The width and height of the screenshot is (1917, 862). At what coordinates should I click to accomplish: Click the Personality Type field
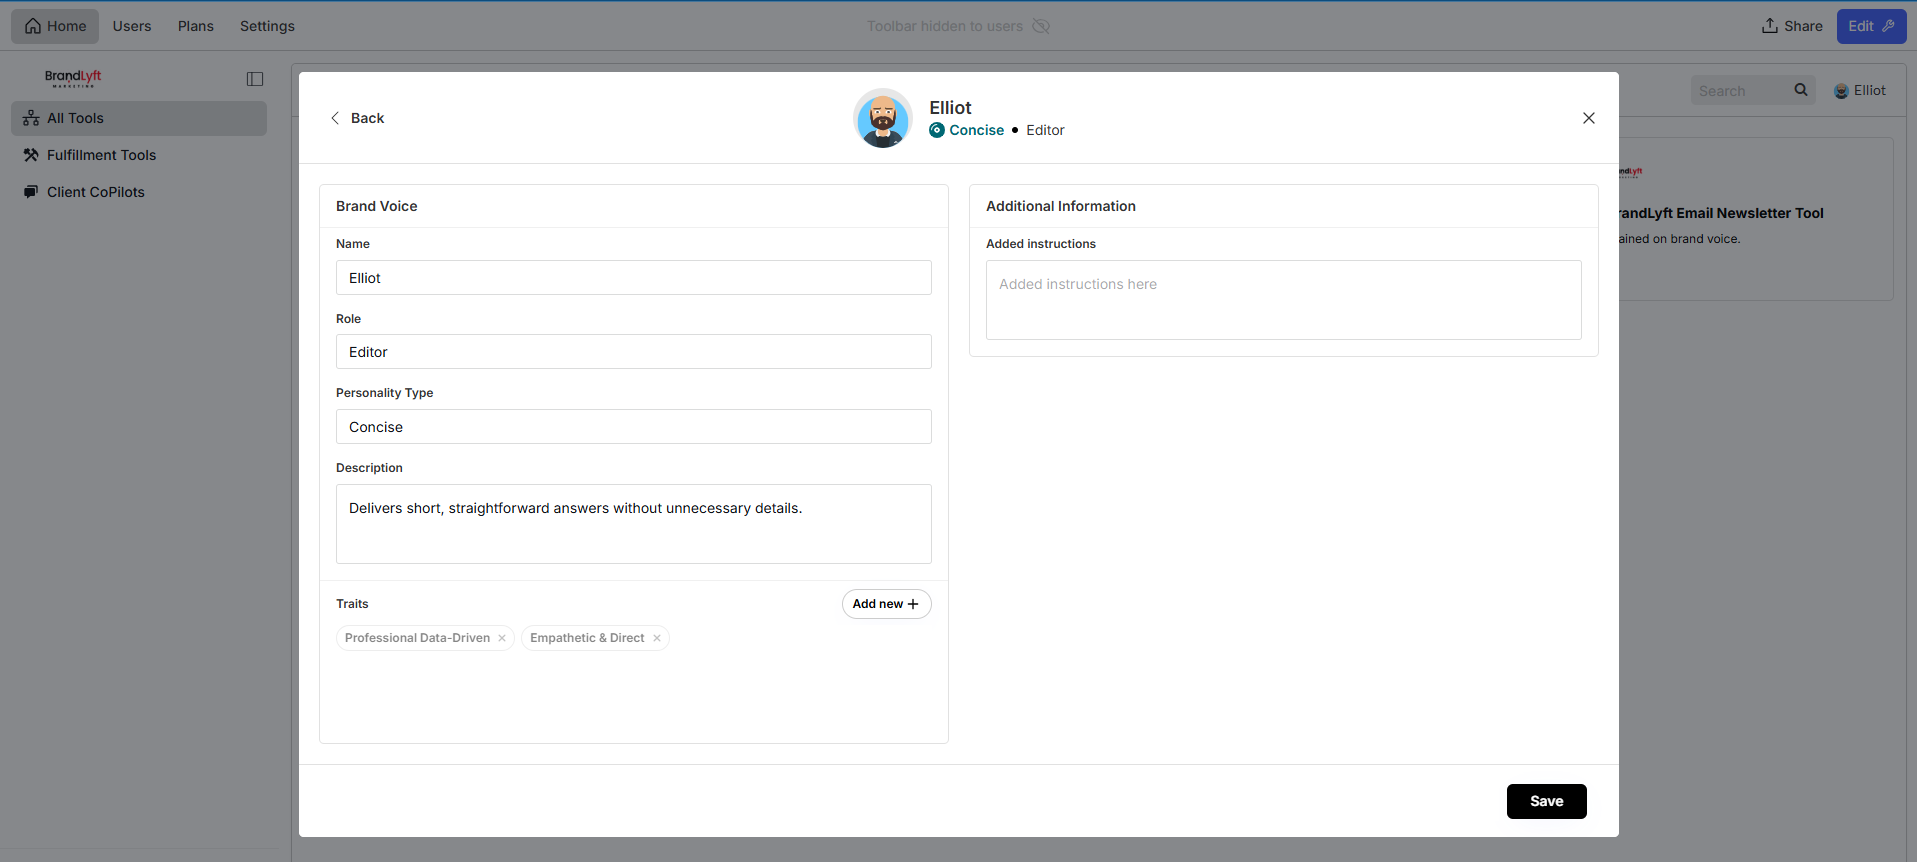click(x=633, y=427)
